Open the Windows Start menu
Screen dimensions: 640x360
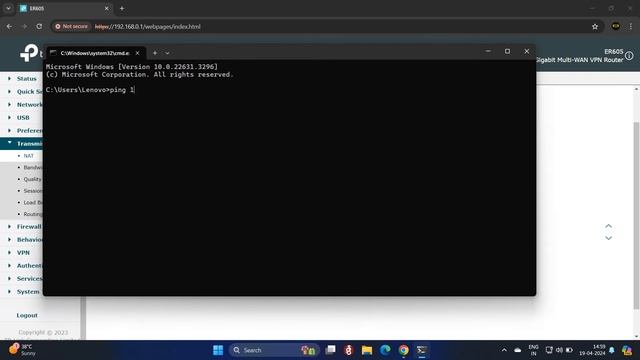tap(218, 350)
